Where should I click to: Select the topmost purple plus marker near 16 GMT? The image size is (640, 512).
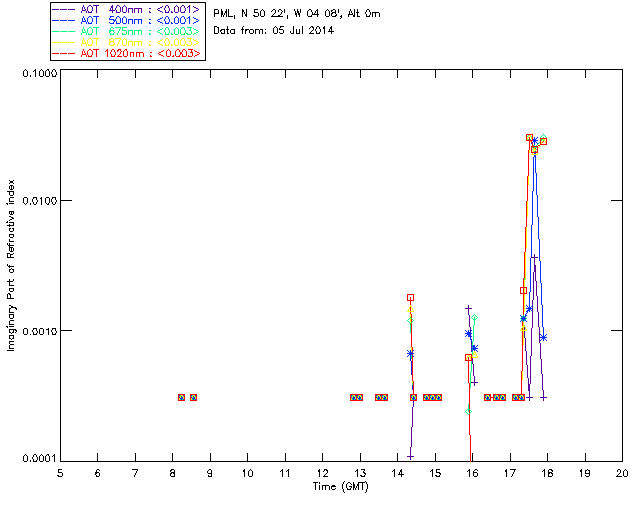[x=469, y=308]
